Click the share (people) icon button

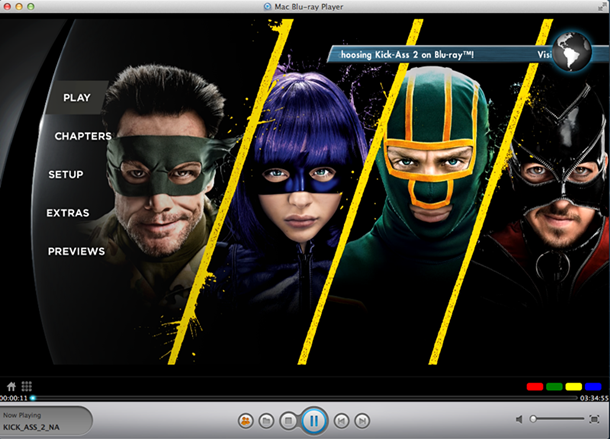[245, 421]
